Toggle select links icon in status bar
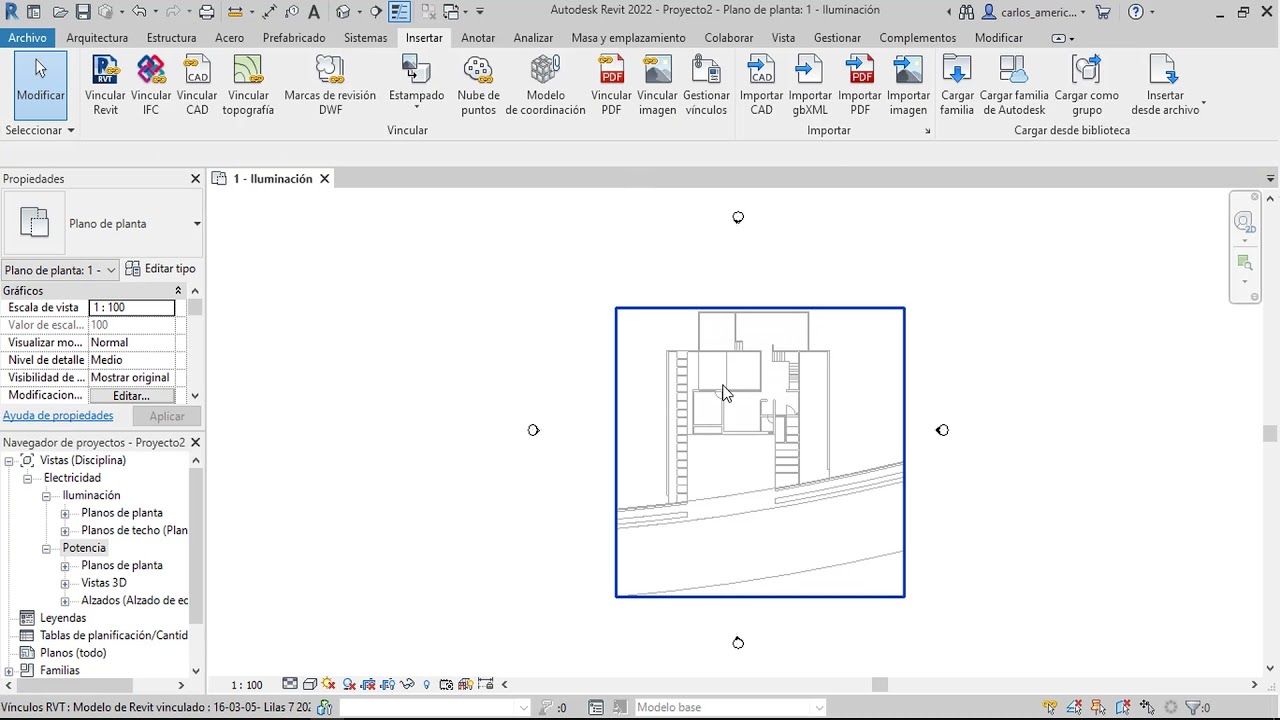 click(1049, 707)
